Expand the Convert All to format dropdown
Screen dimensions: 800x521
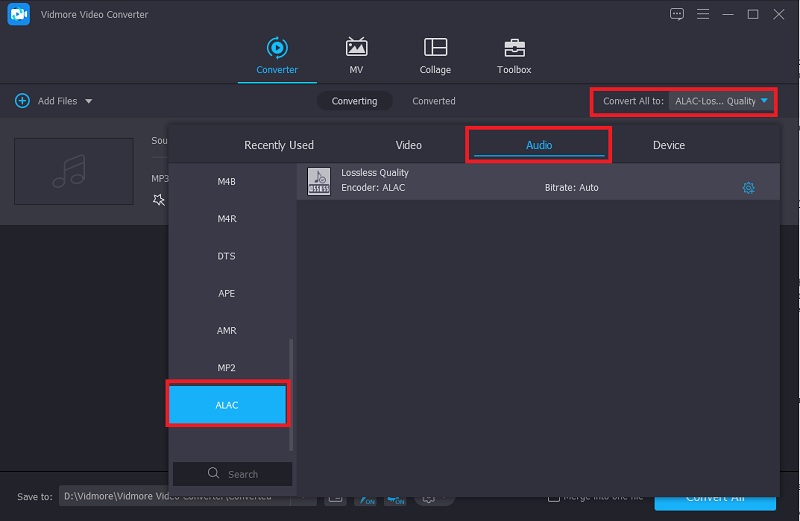tap(764, 101)
